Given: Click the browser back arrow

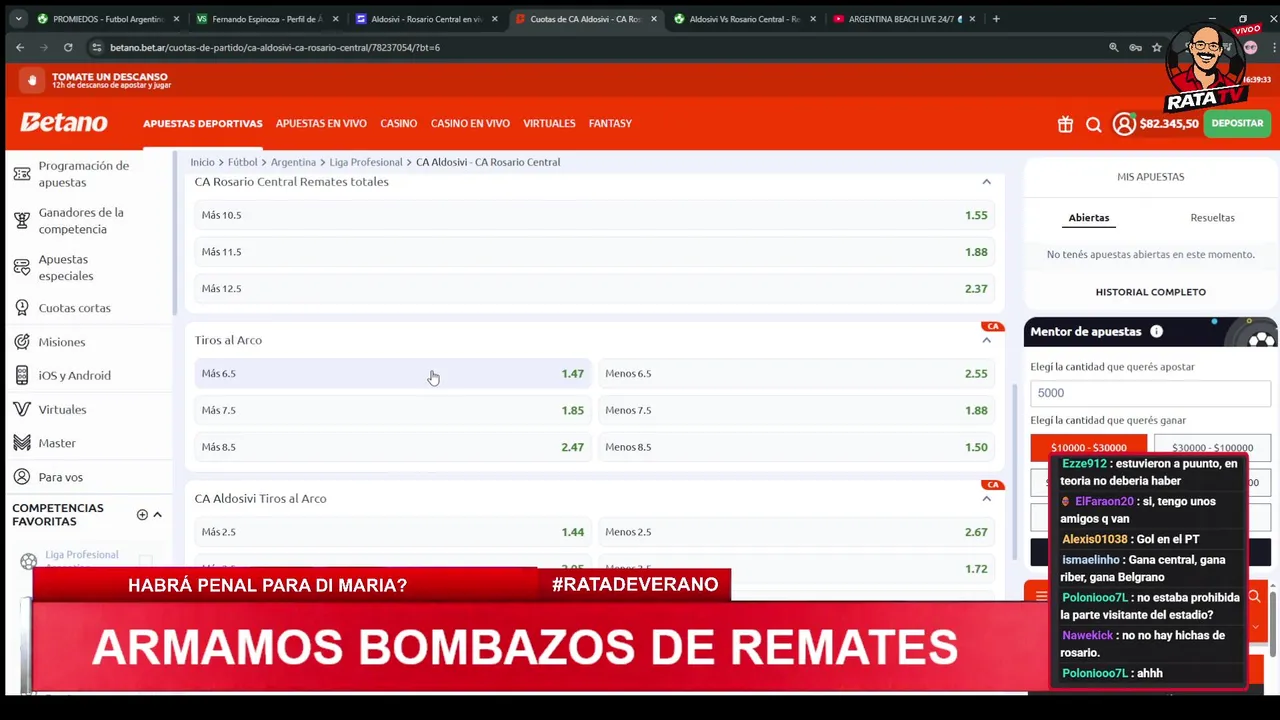Looking at the screenshot, I should [x=19, y=47].
